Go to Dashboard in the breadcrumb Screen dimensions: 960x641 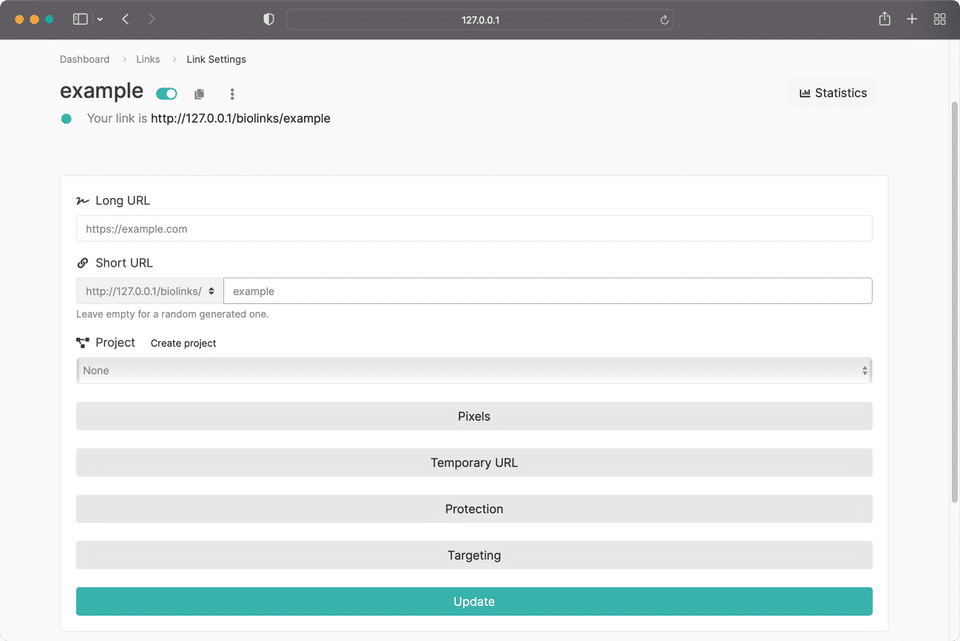pos(84,59)
